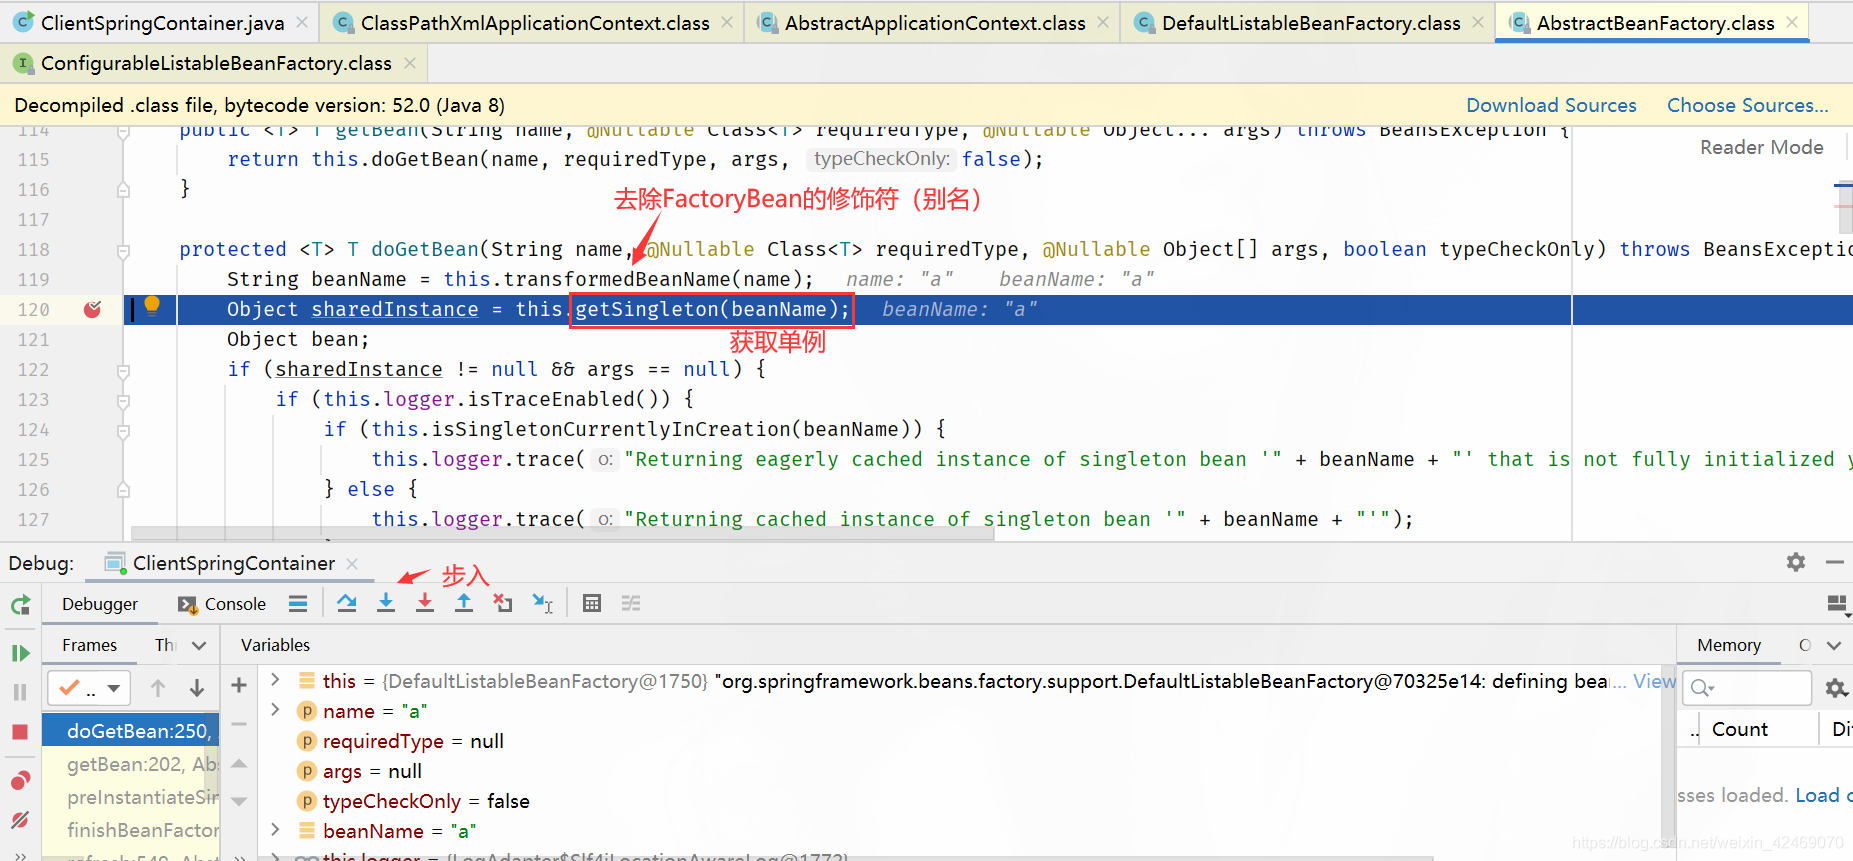The image size is (1853, 861).
Task: Move watch down arrow in Variables
Action: 239,801
